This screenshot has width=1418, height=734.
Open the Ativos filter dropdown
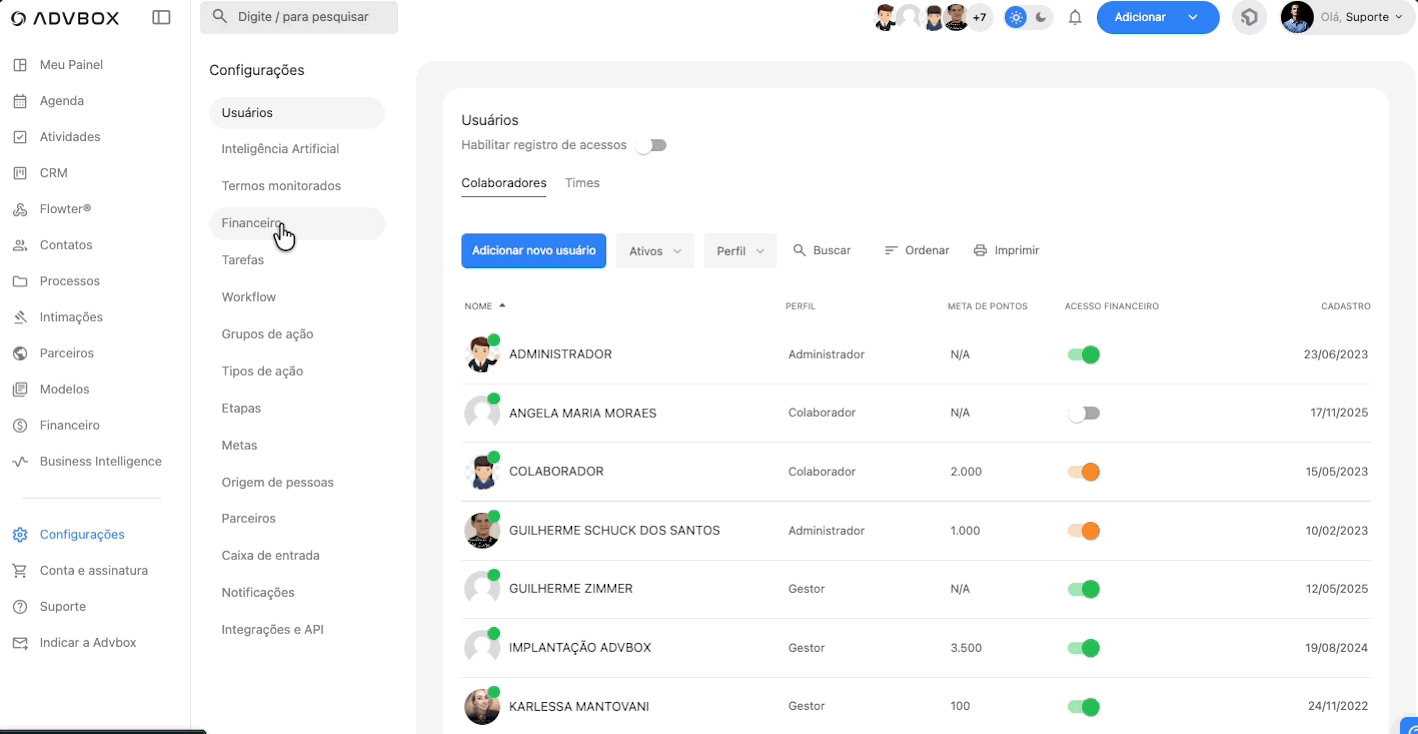tap(655, 251)
